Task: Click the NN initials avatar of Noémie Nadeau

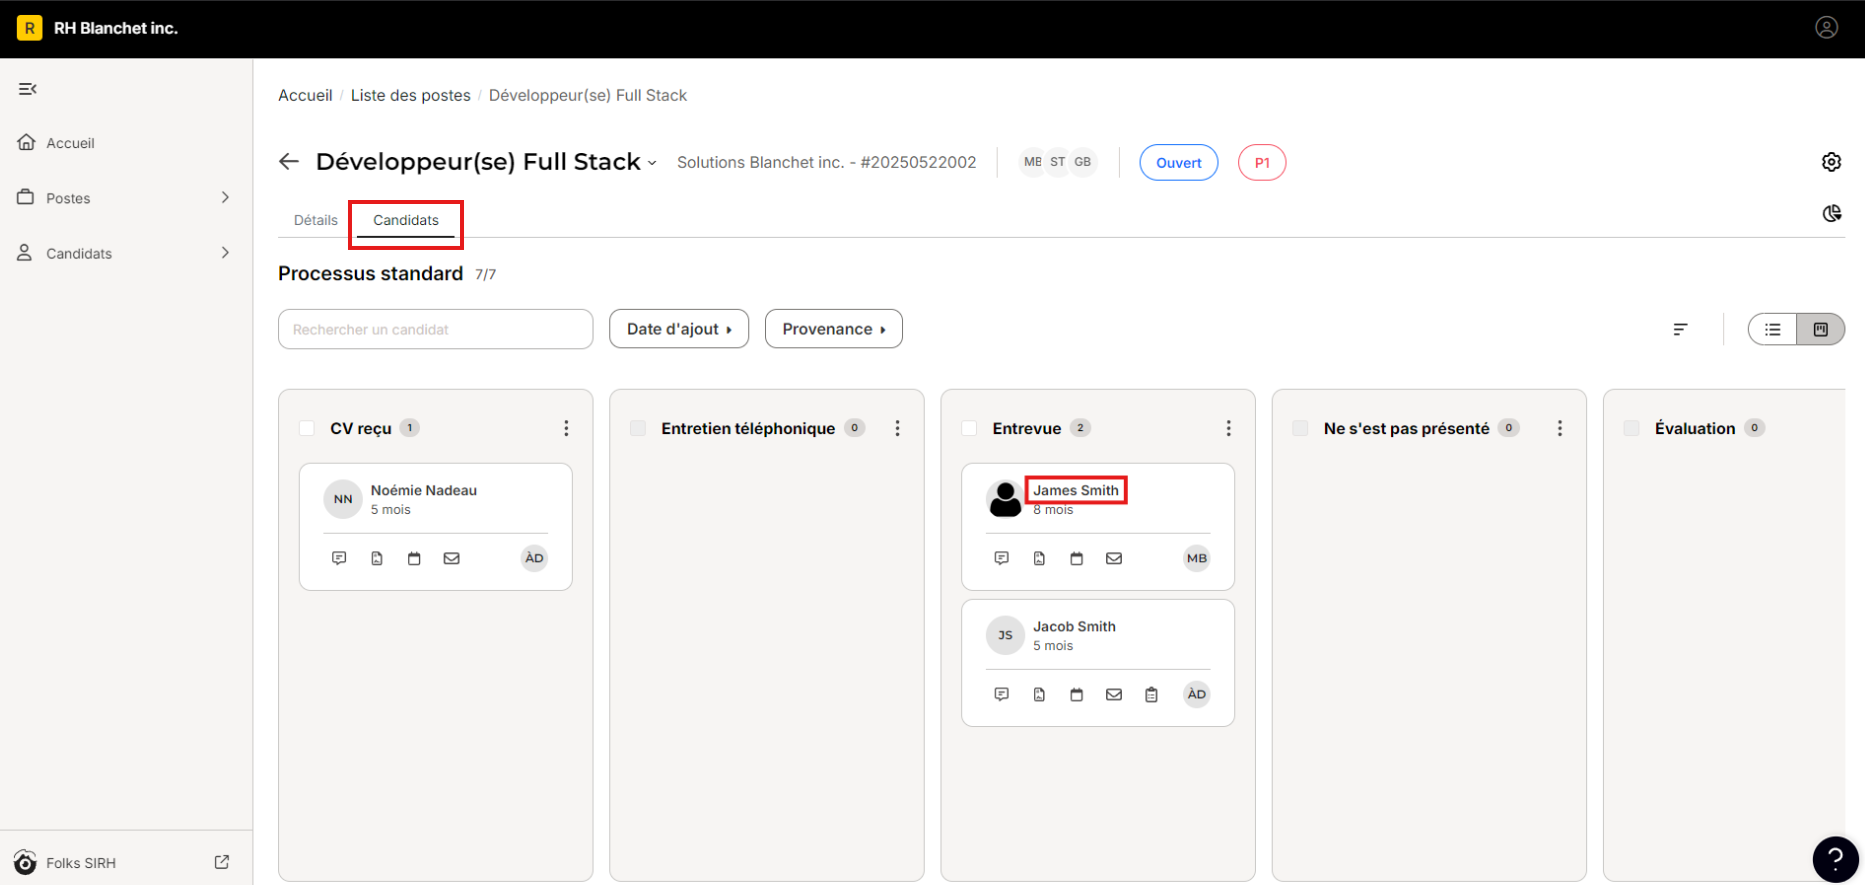Action: pyautogui.click(x=343, y=499)
